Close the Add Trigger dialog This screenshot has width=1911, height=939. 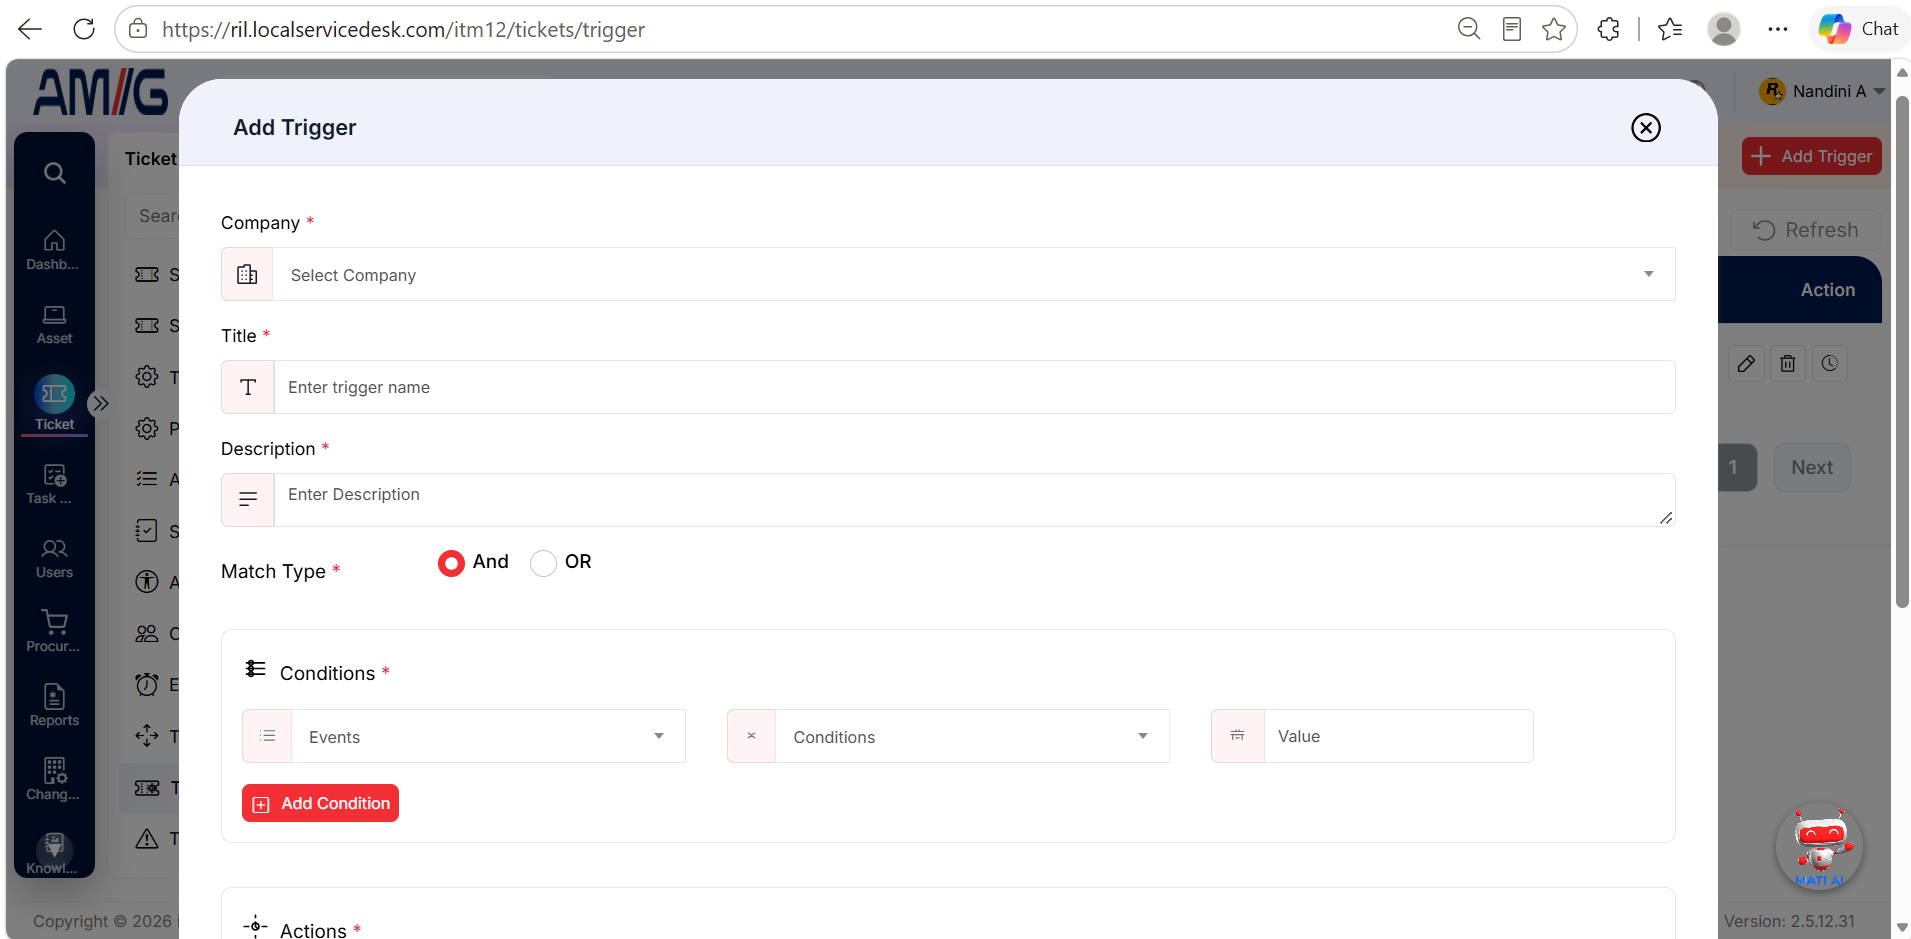tap(1646, 128)
